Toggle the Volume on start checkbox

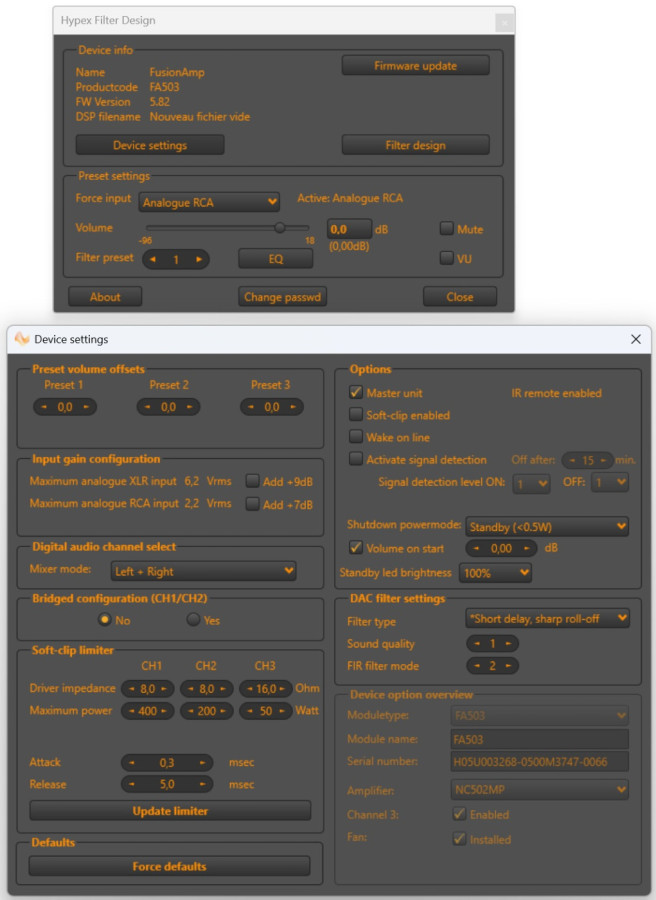[x=356, y=547]
